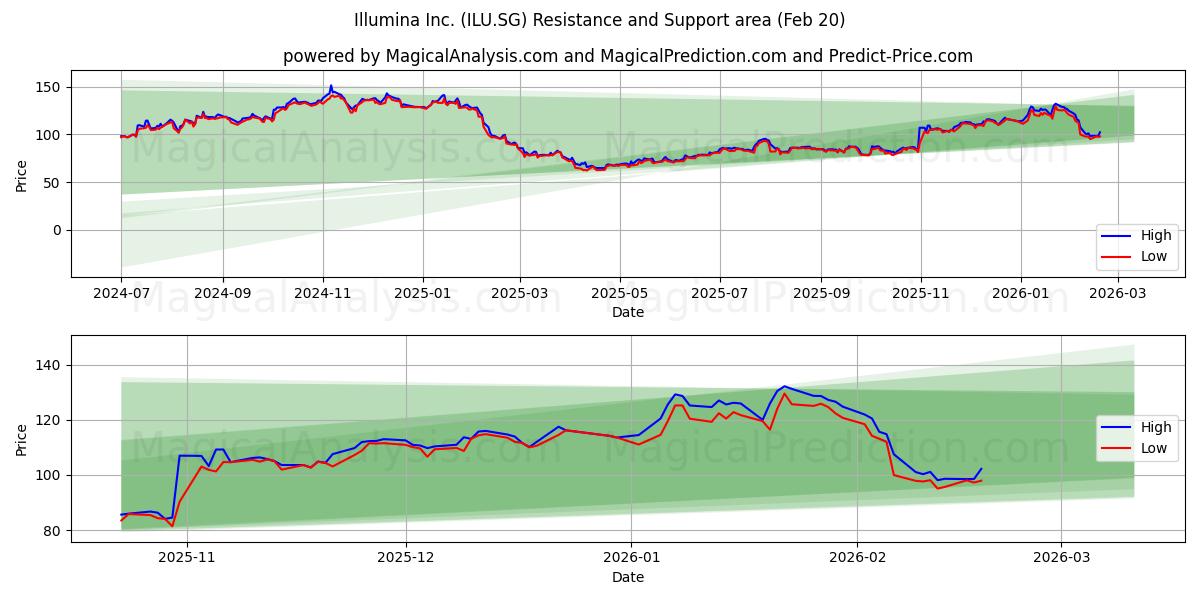Click the 0 price tick on top chart
Viewport: 1200px width, 600px height.
tap(58, 230)
